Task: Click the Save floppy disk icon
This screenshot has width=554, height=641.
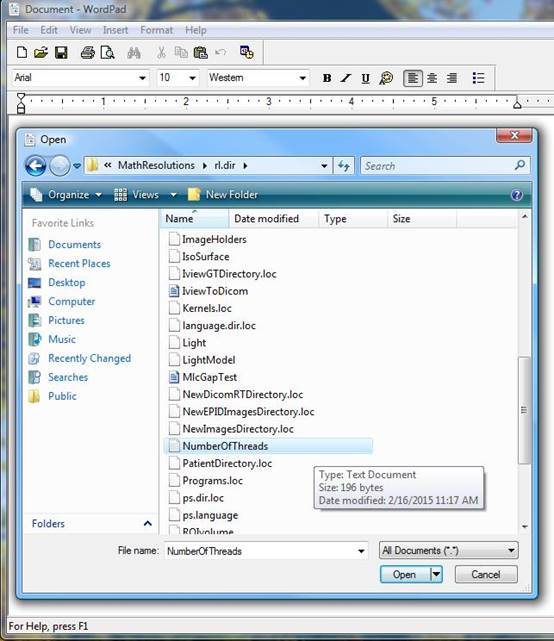Action: tap(61, 52)
